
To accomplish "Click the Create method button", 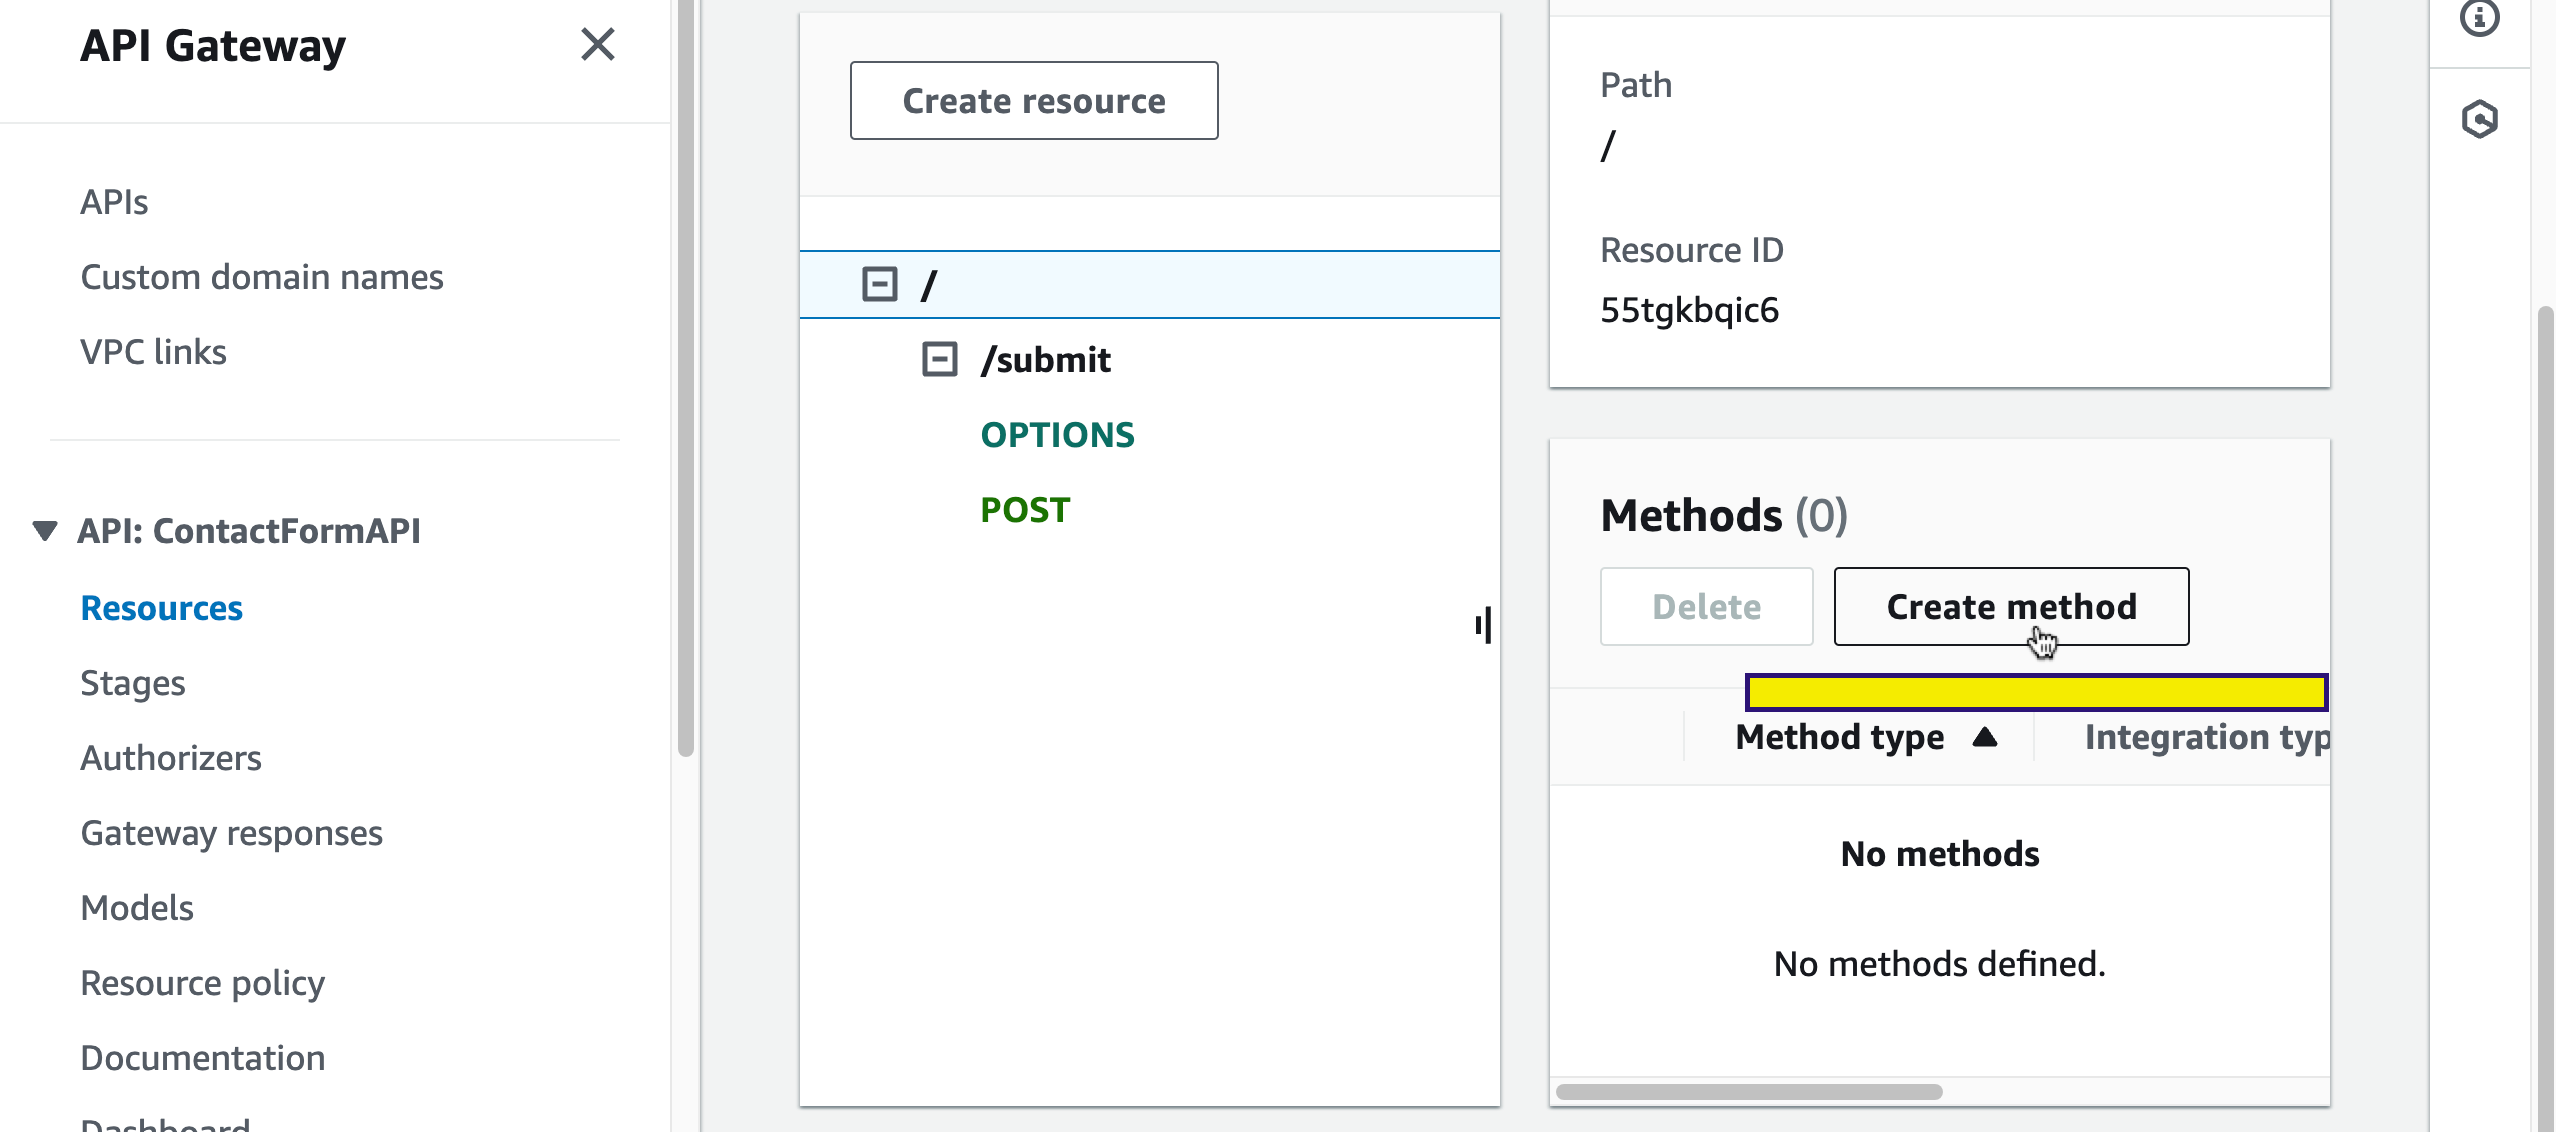I will click(x=2011, y=607).
